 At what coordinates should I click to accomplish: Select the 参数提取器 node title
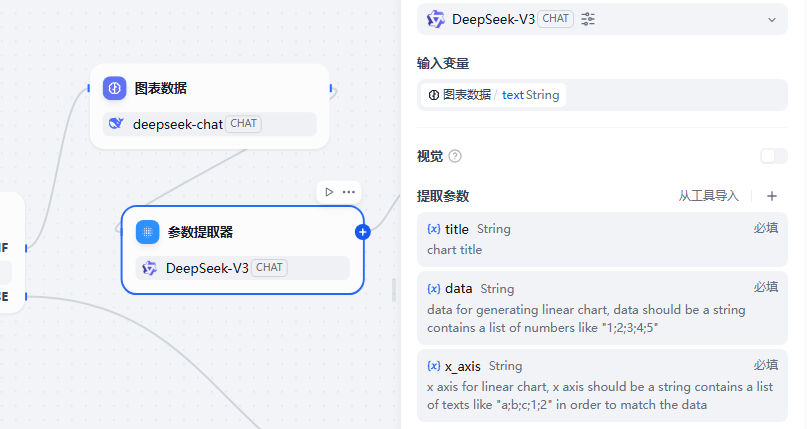coord(200,232)
